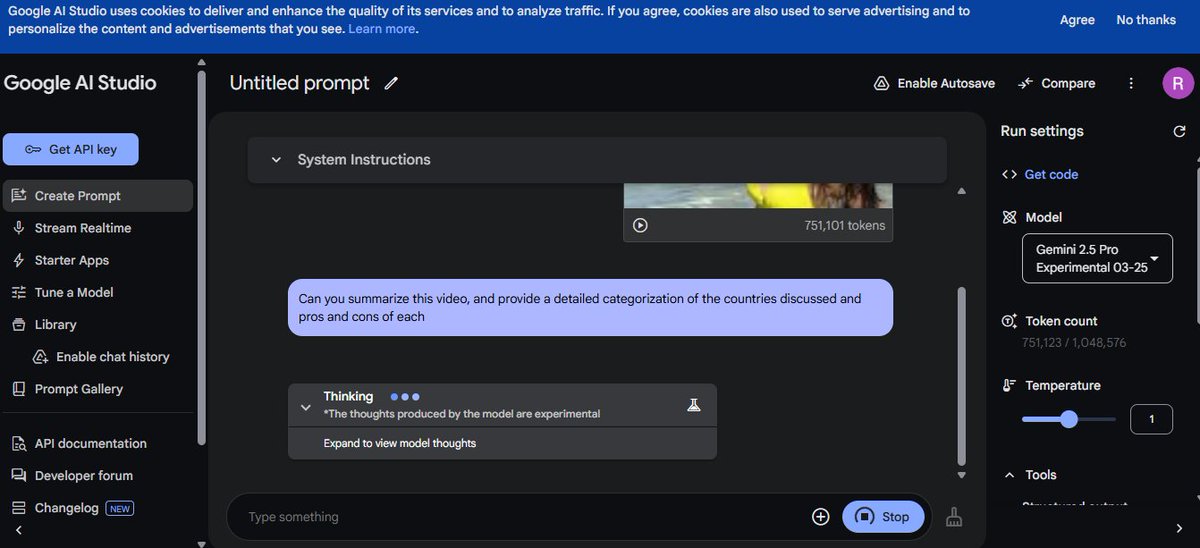
Task: Click the 751,101 tokens label
Action: pyautogui.click(x=844, y=225)
